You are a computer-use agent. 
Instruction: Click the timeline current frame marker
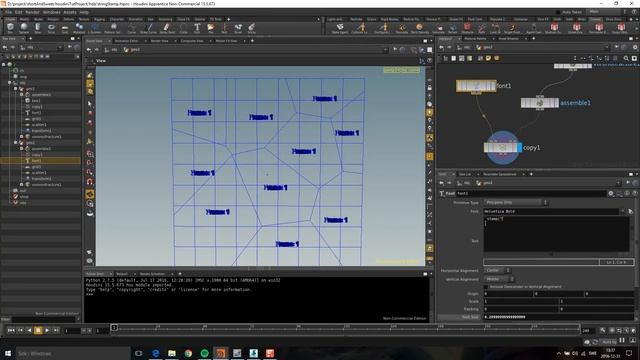(114, 327)
